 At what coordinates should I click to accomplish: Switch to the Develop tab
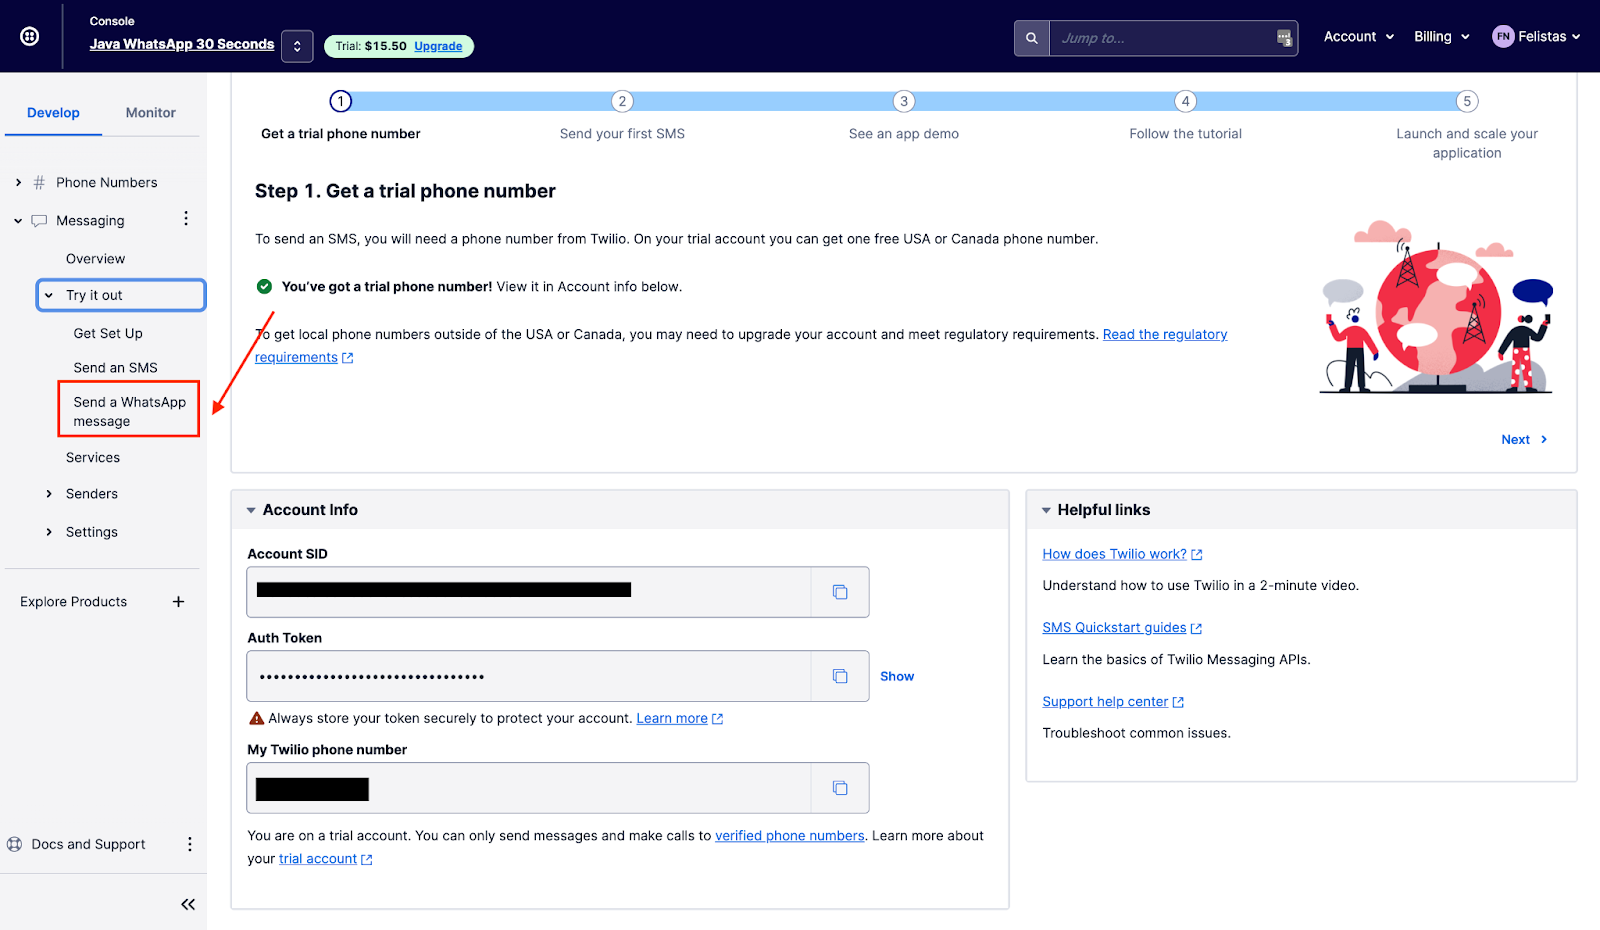[x=53, y=113]
